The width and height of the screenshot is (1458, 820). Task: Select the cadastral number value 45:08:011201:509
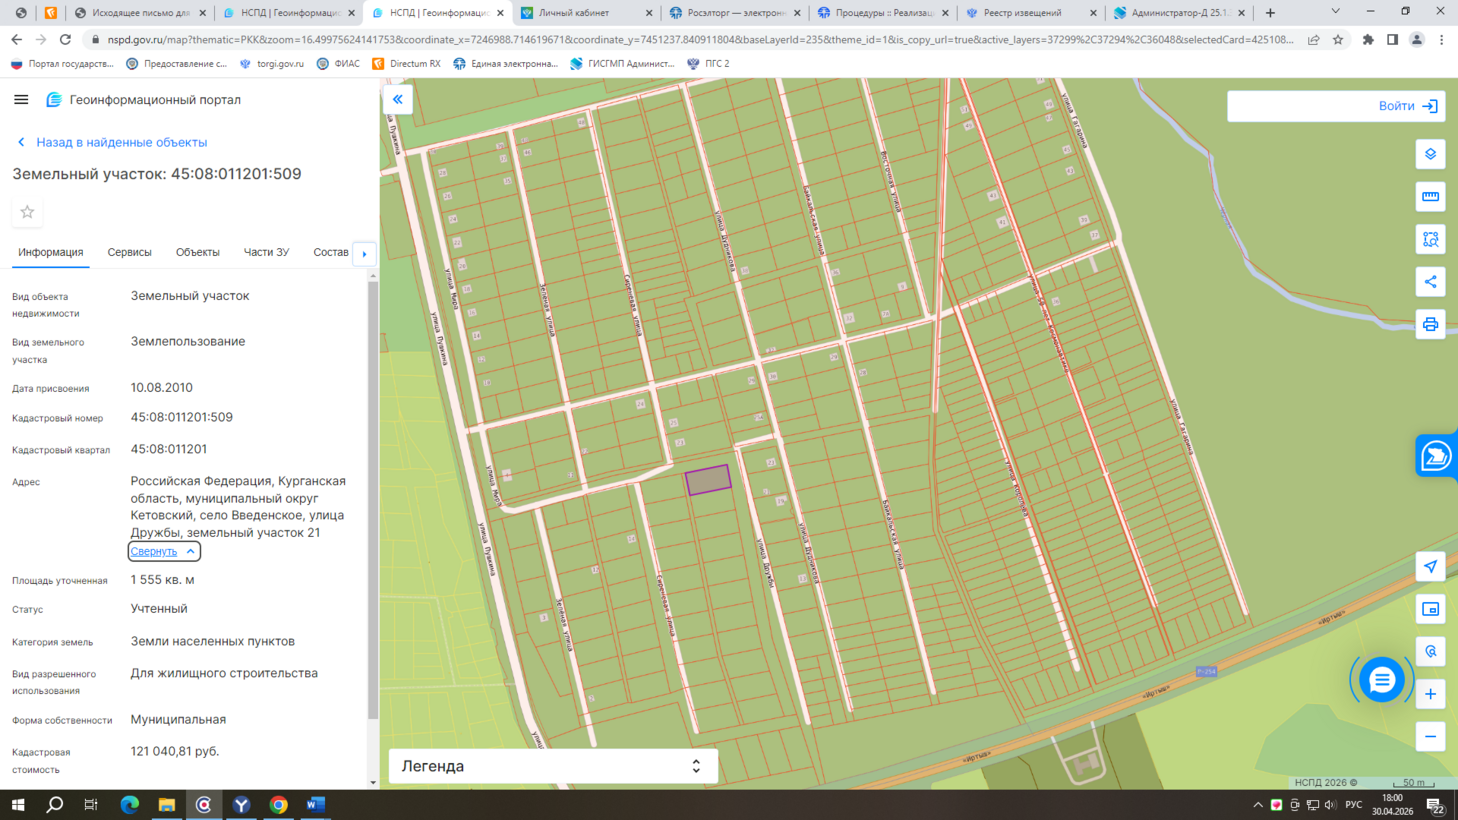182,417
